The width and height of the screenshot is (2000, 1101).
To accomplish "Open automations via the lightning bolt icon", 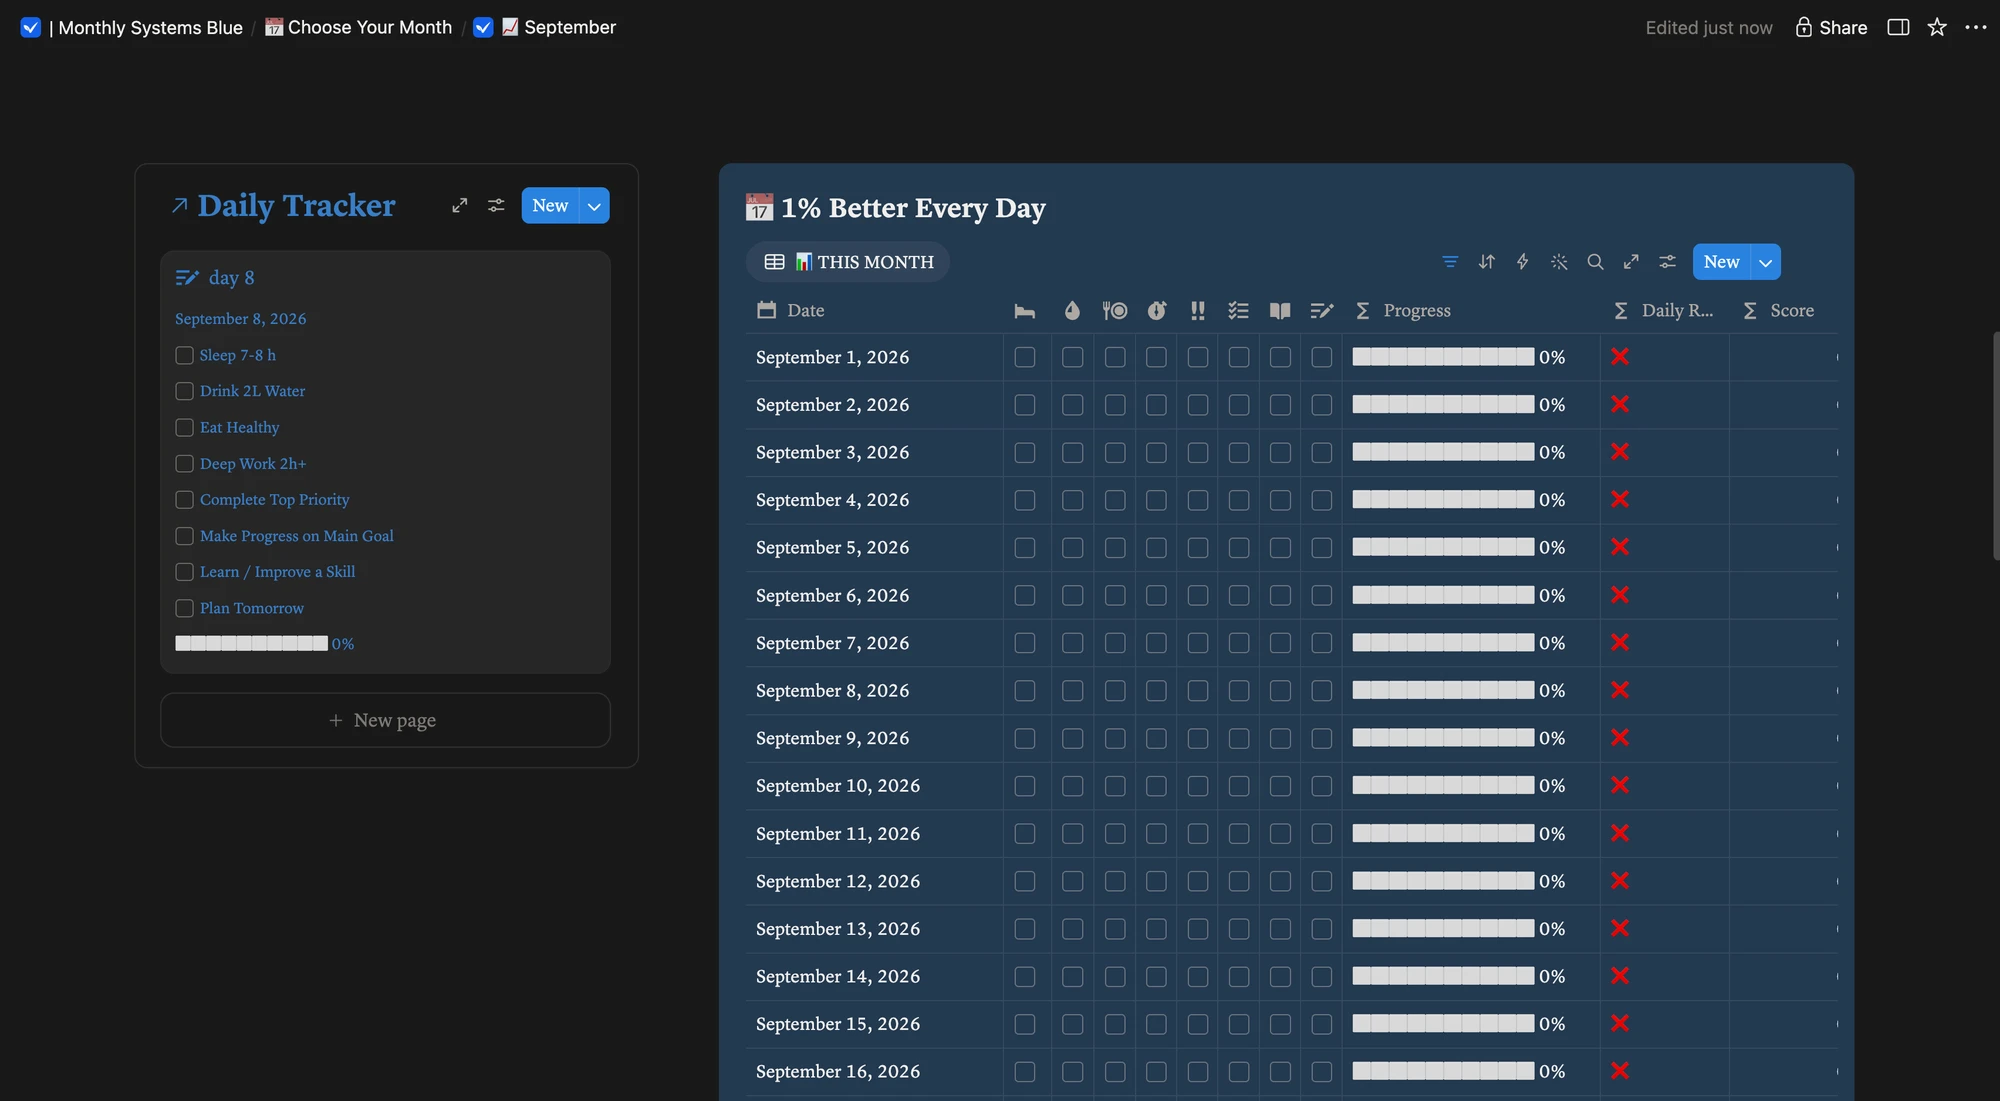I will click(x=1523, y=262).
